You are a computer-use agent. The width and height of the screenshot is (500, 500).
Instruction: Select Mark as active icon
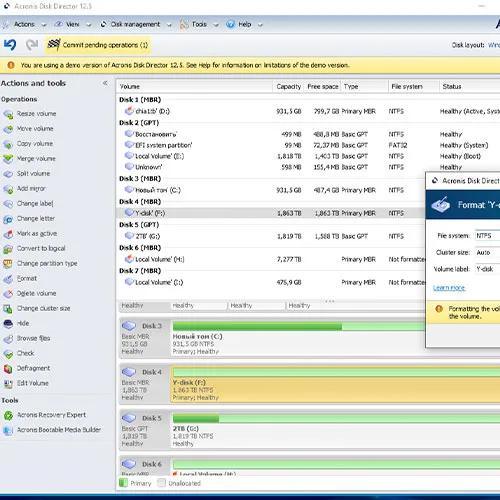tap(8, 234)
